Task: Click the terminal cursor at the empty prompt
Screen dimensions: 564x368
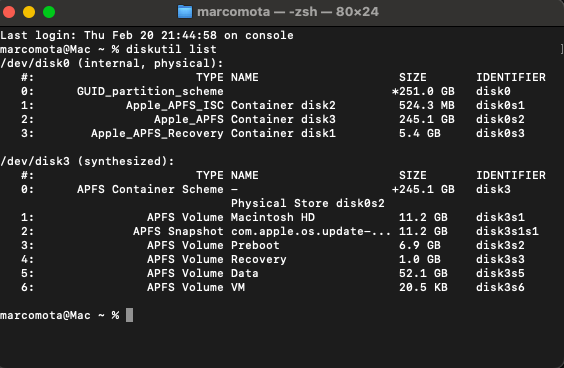Action: pyautogui.click(x=129, y=315)
